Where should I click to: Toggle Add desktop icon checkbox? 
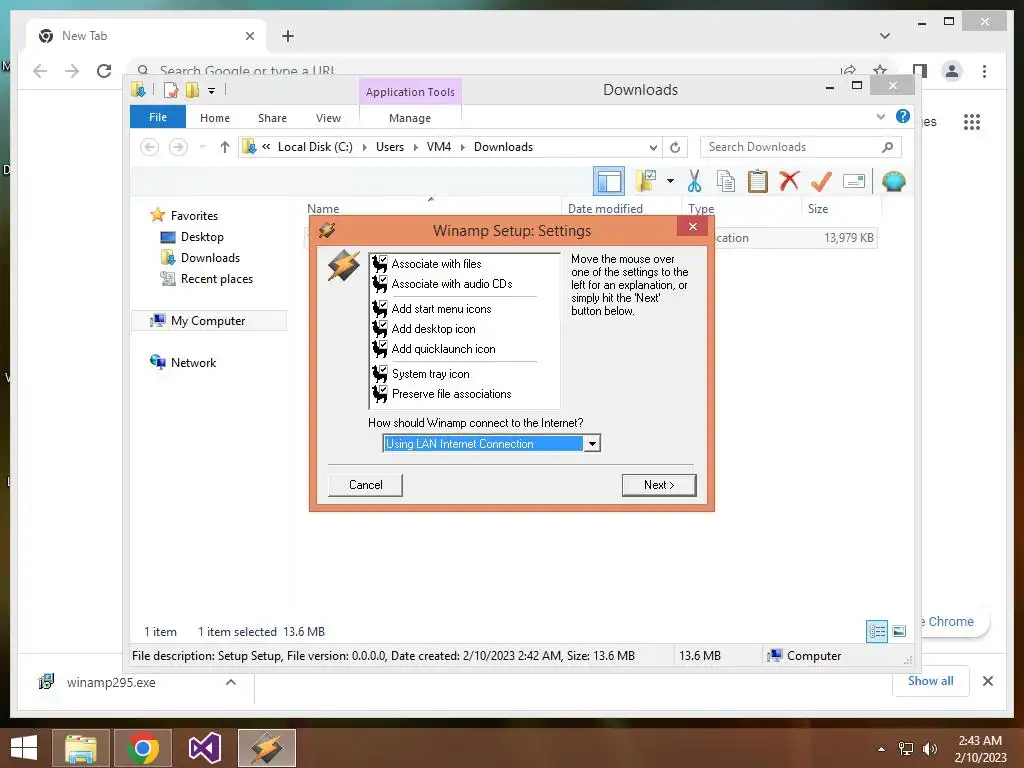coord(379,329)
